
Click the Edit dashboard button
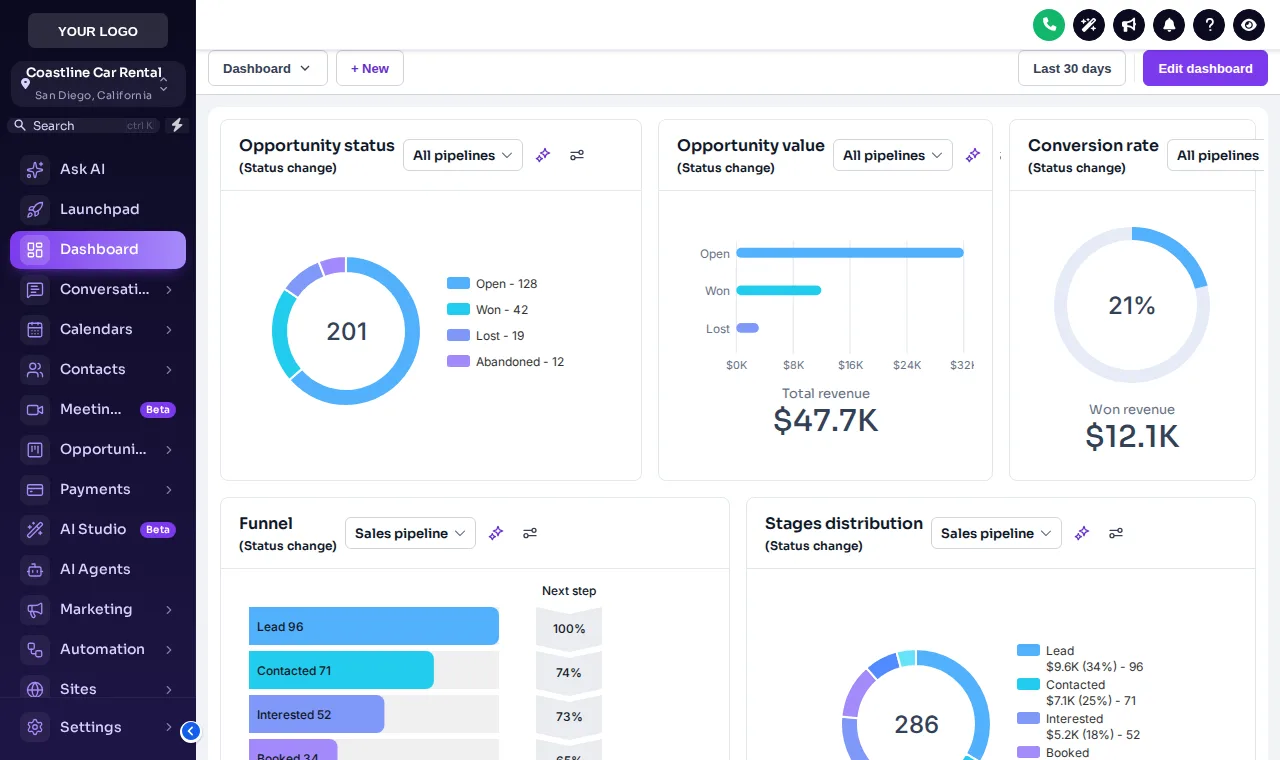coord(1205,68)
